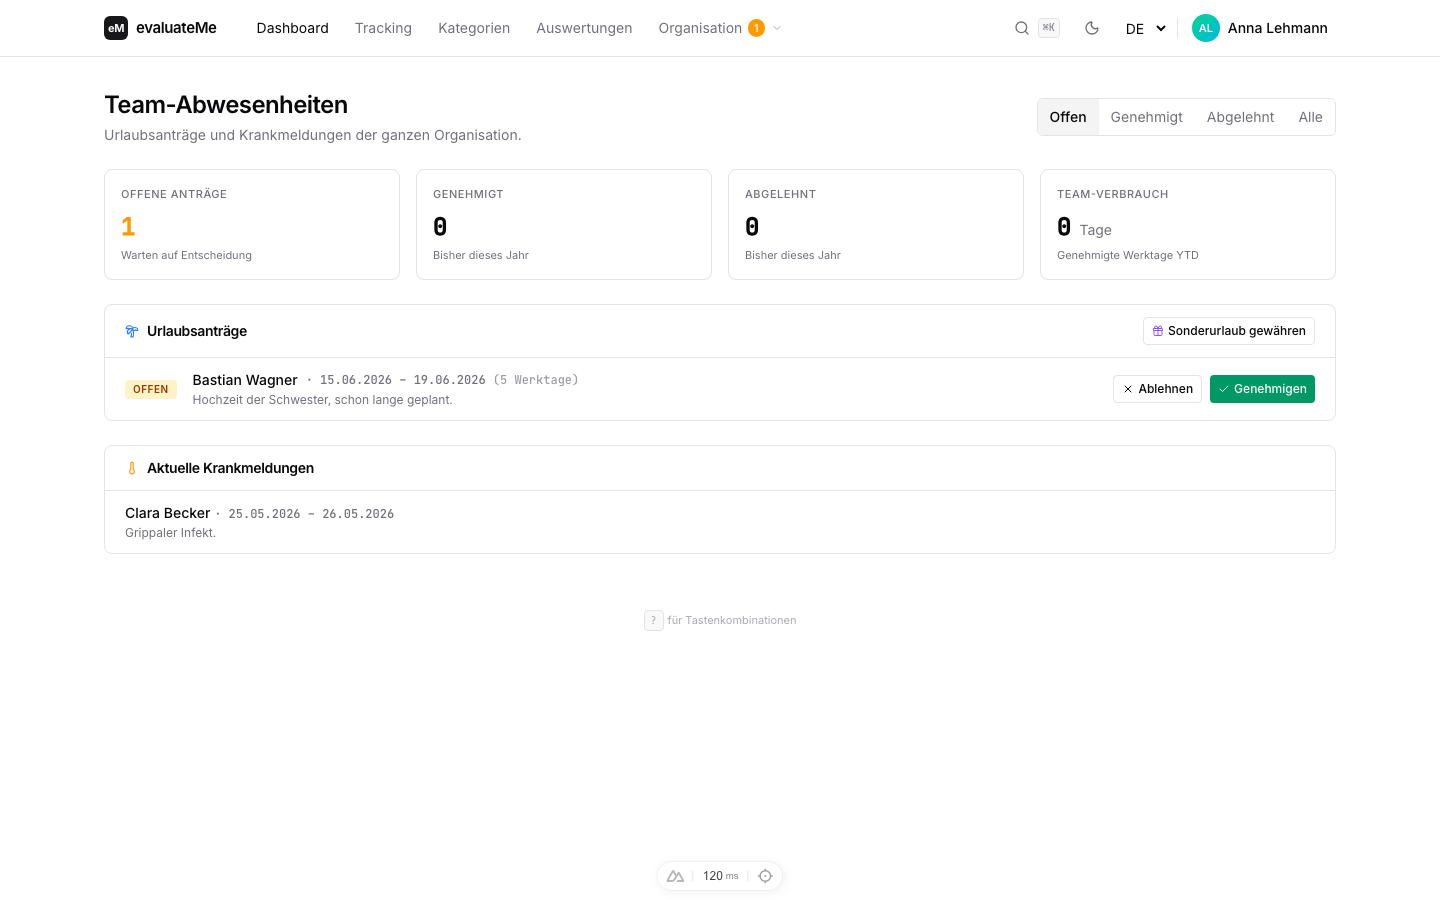Click Sonderurlaub gewähren button

click(1228, 331)
